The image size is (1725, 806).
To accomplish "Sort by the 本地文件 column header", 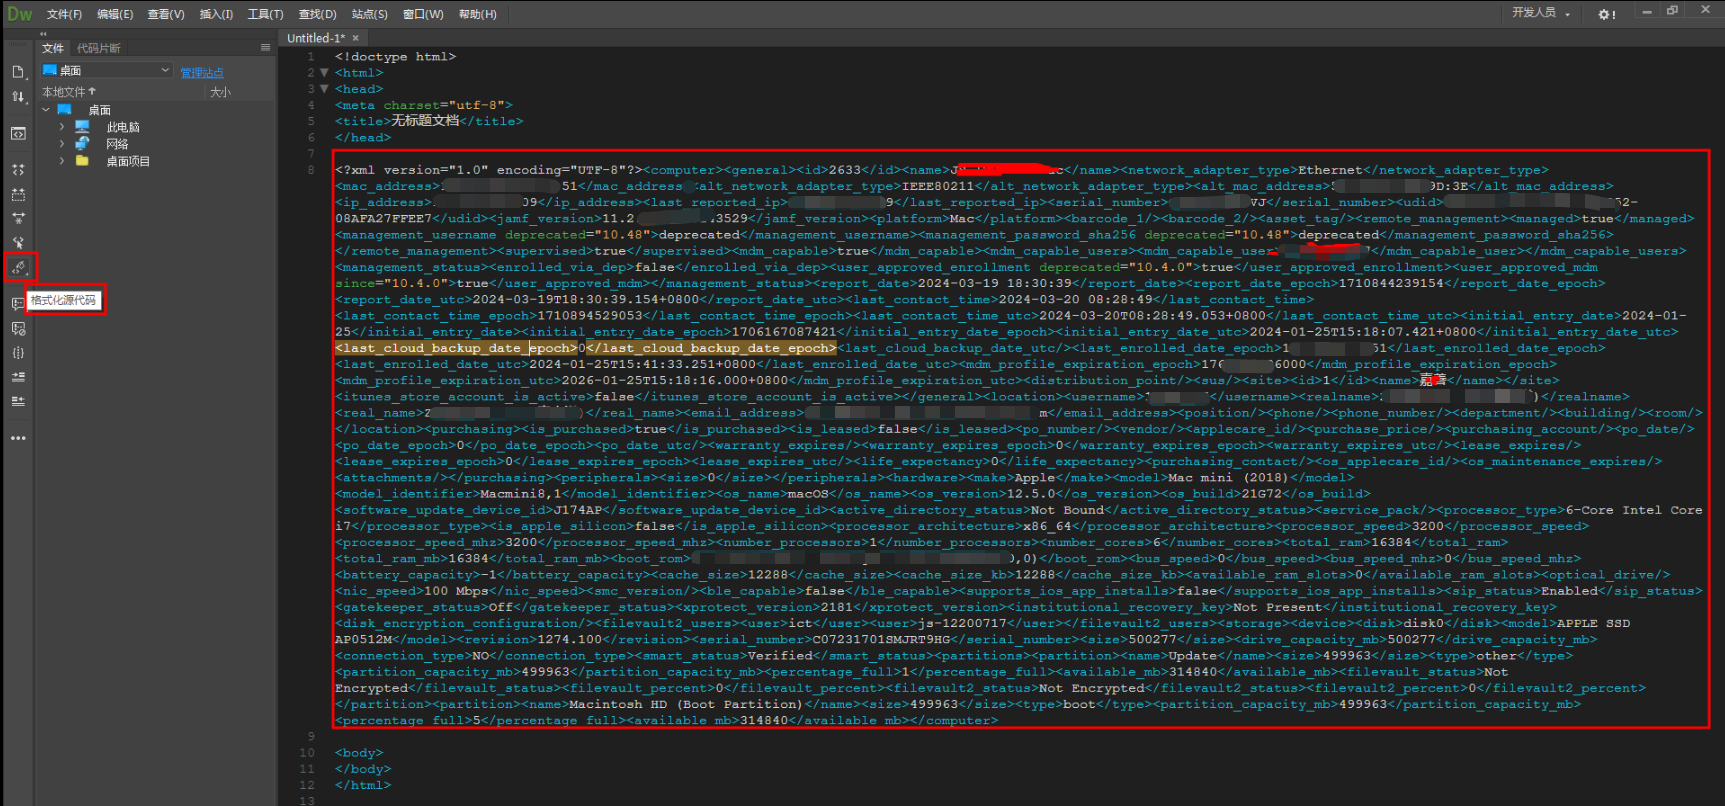I will 69,92.
